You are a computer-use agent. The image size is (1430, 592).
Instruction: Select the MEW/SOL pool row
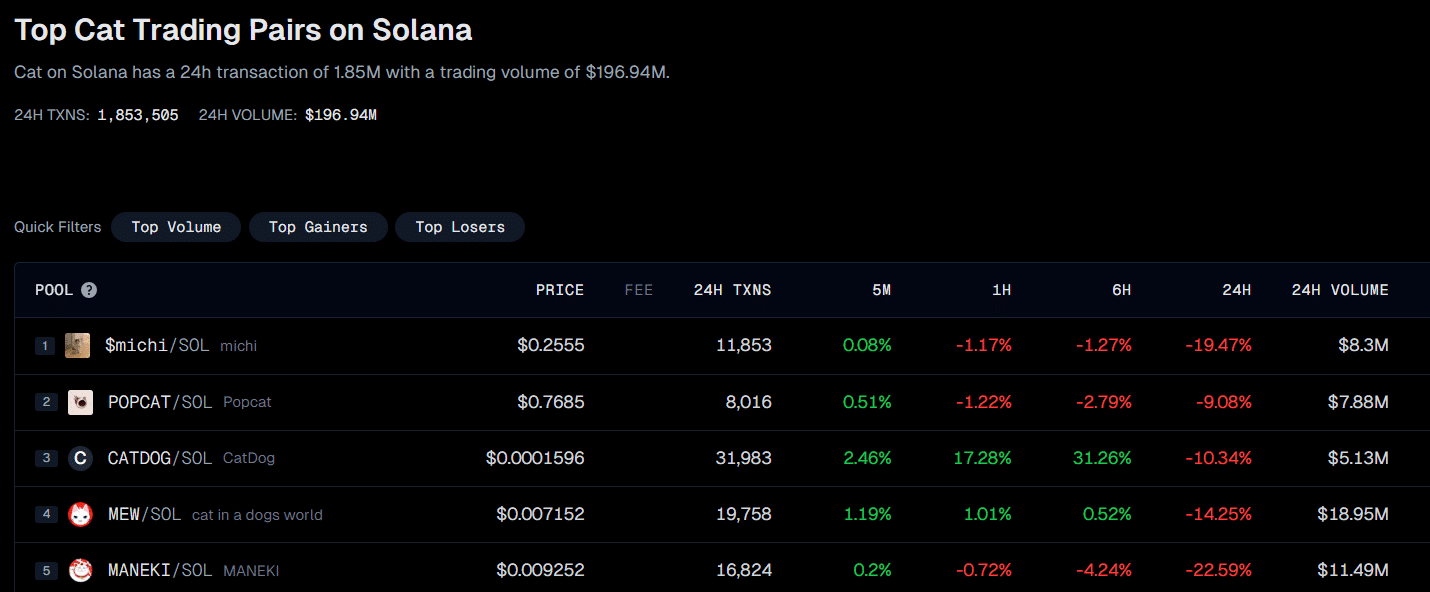144,514
